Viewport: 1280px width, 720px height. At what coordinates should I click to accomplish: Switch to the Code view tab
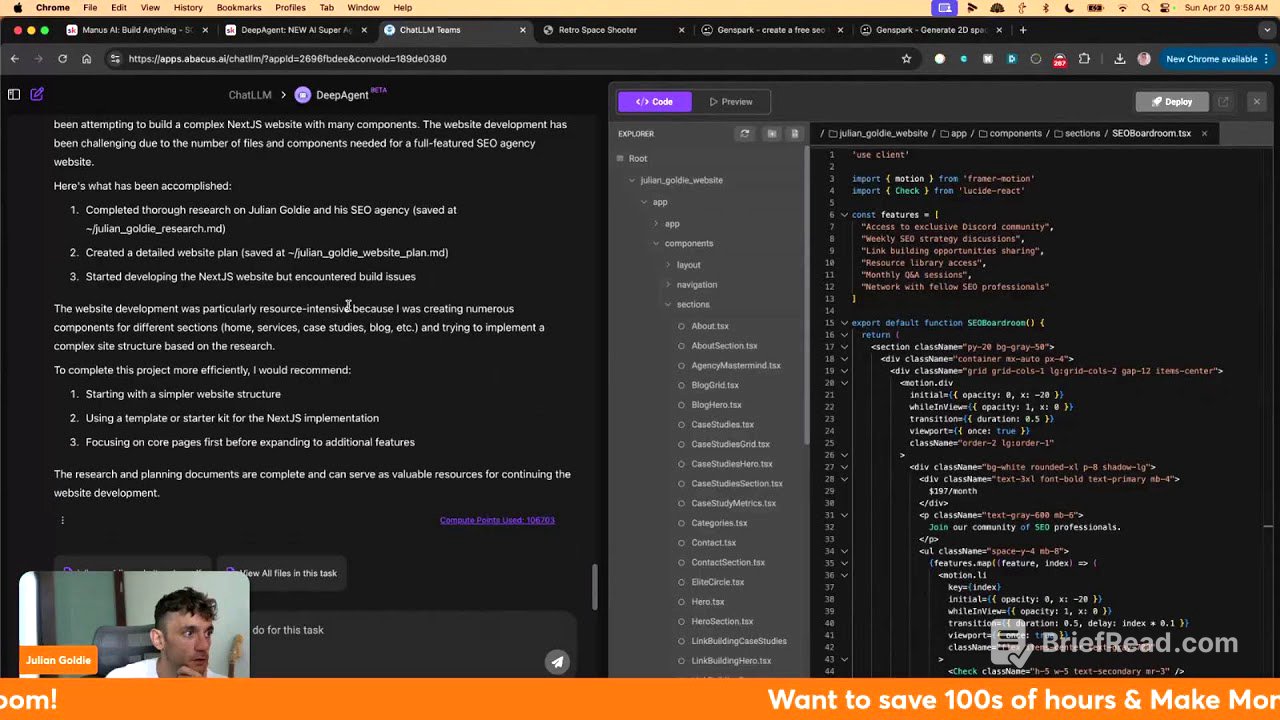pos(655,101)
